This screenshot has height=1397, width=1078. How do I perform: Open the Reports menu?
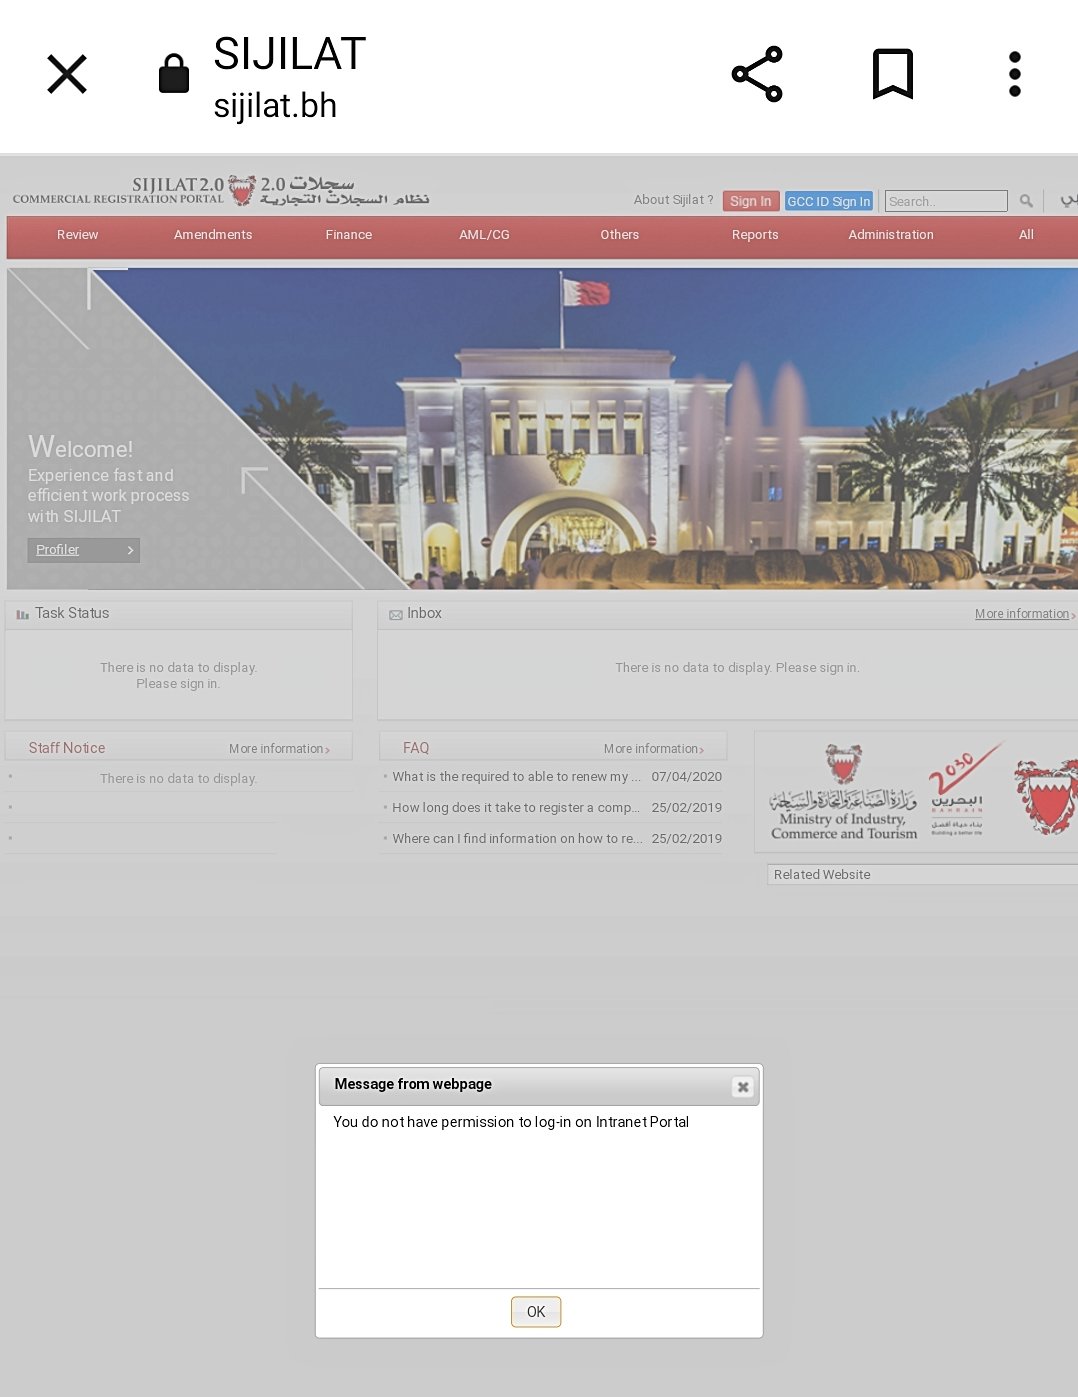click(x=755, y=235)
